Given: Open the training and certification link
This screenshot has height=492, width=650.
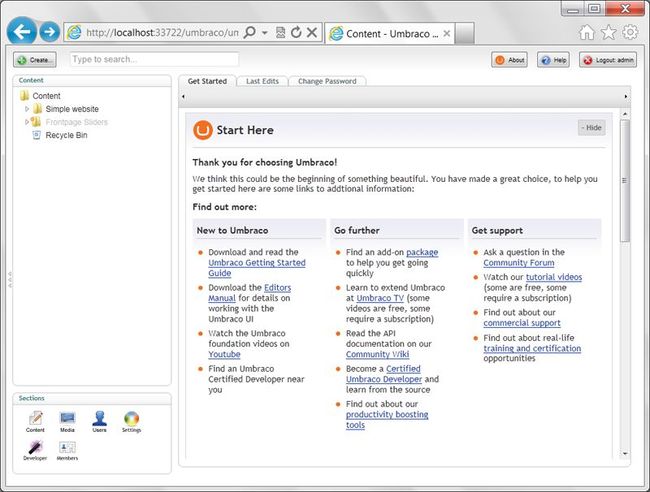Looking at the screenshot, I should 532,349.
